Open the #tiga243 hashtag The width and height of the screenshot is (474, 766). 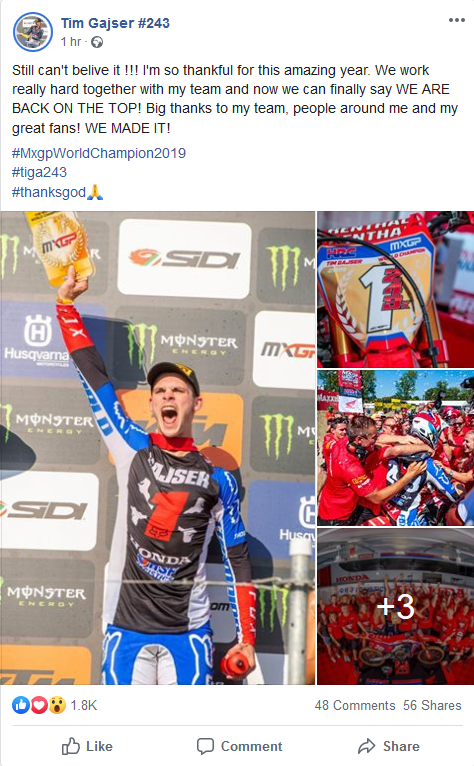click(39, 172)
